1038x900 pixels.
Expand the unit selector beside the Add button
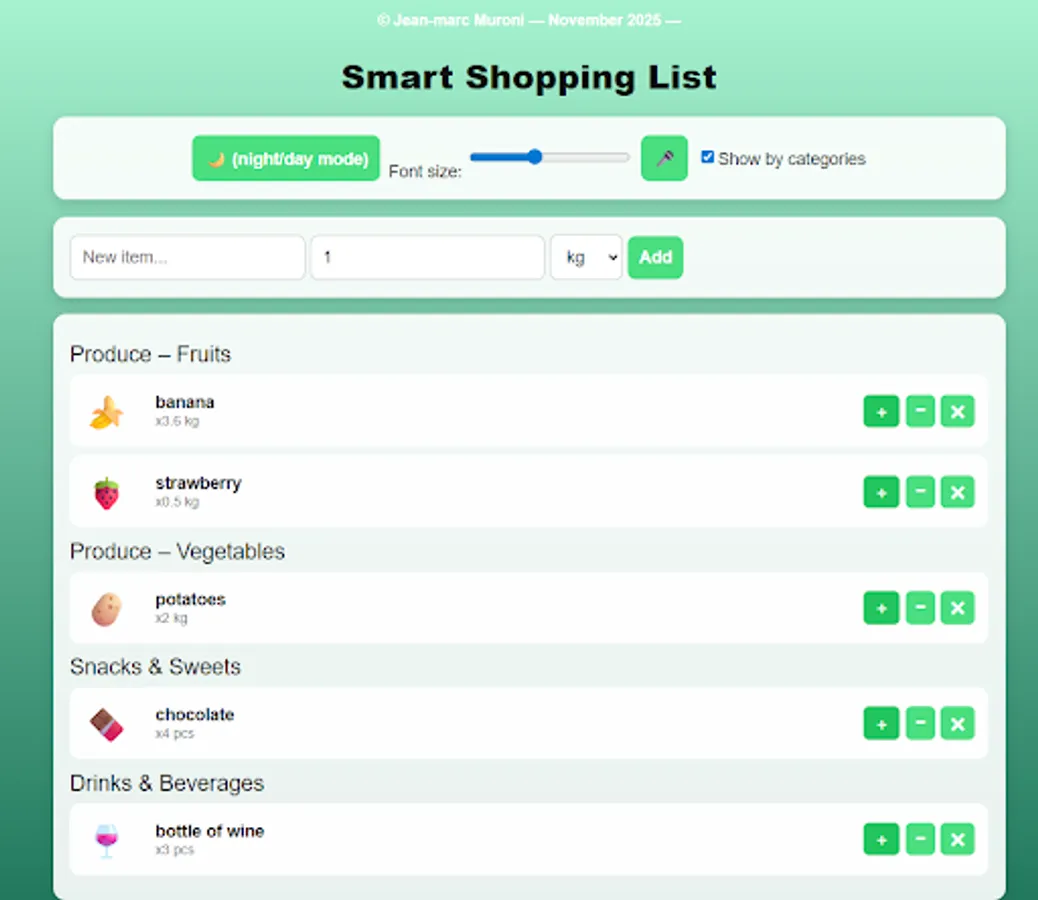click(x=586, y=257)
